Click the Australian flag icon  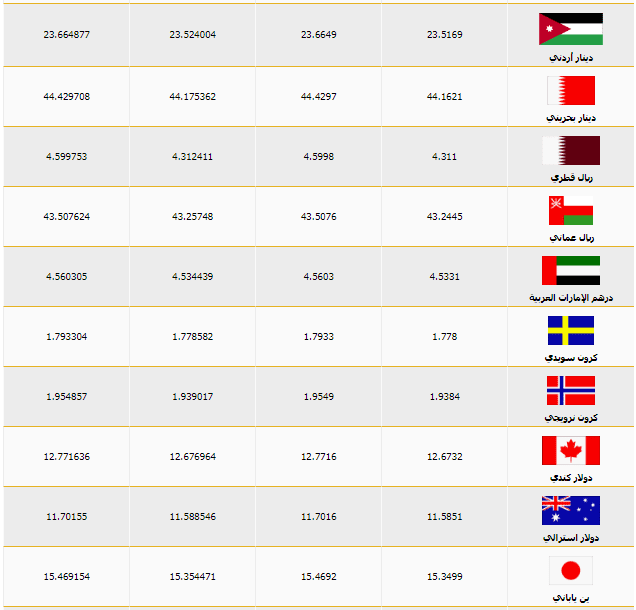coord(571,510)
